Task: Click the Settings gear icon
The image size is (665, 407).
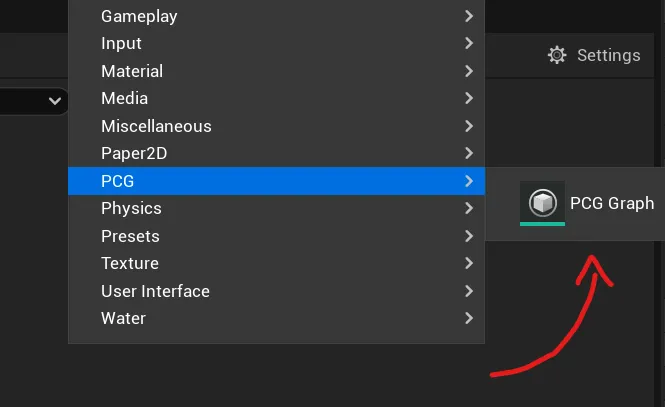Action: [557, 56]
